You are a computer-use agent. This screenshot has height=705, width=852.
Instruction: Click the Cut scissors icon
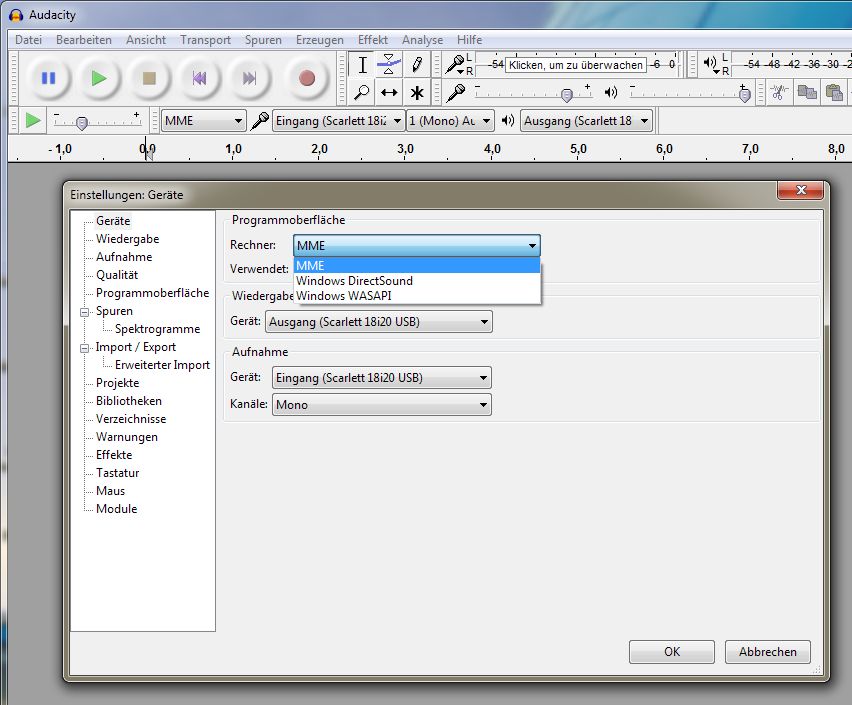click(779, 92)
